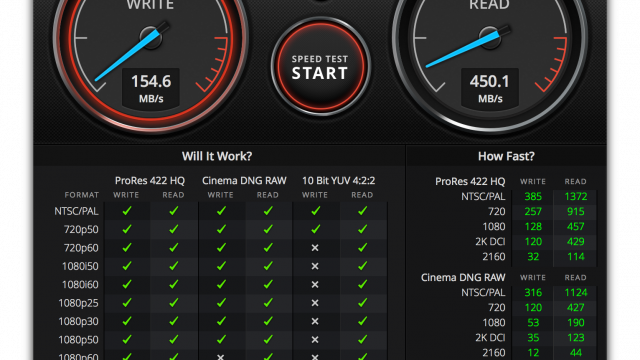The height and width of the screenshot is (360, 640).
Task: Click the ProRes 422 HQ column heading
Action: pos(150,180)
